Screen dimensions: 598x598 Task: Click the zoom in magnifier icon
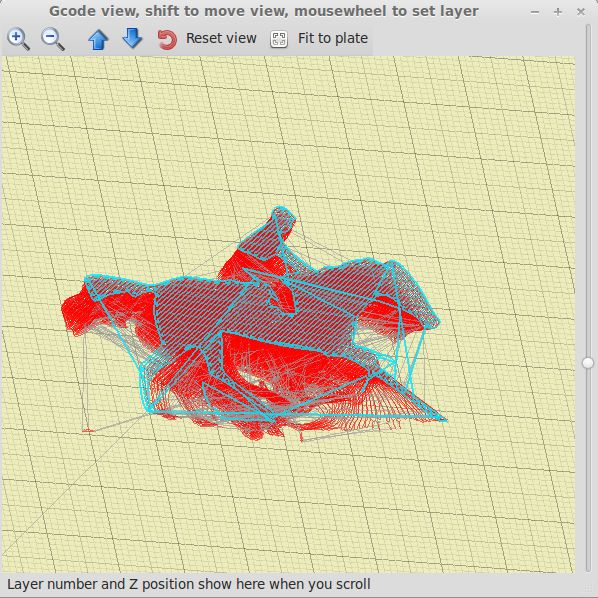click(18, 39)
